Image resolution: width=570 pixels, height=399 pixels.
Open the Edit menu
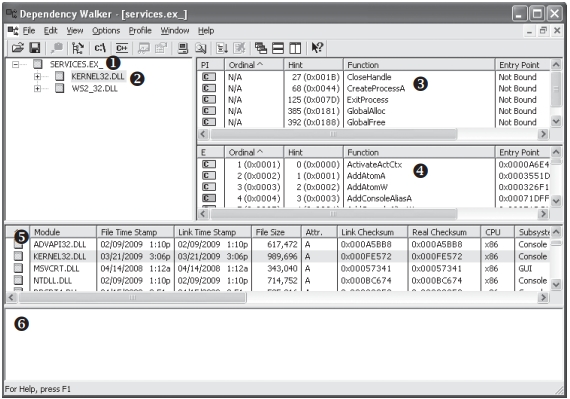(x=51, y=31)
